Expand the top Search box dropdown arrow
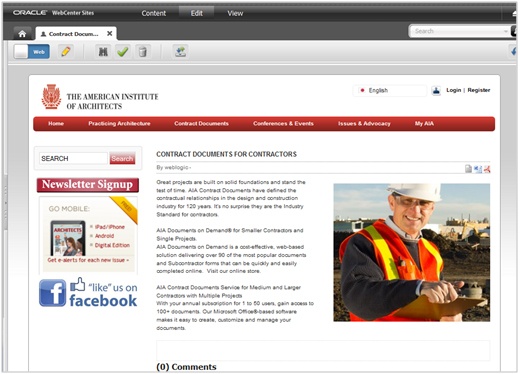The image size is (520, 374). (505, 31)
